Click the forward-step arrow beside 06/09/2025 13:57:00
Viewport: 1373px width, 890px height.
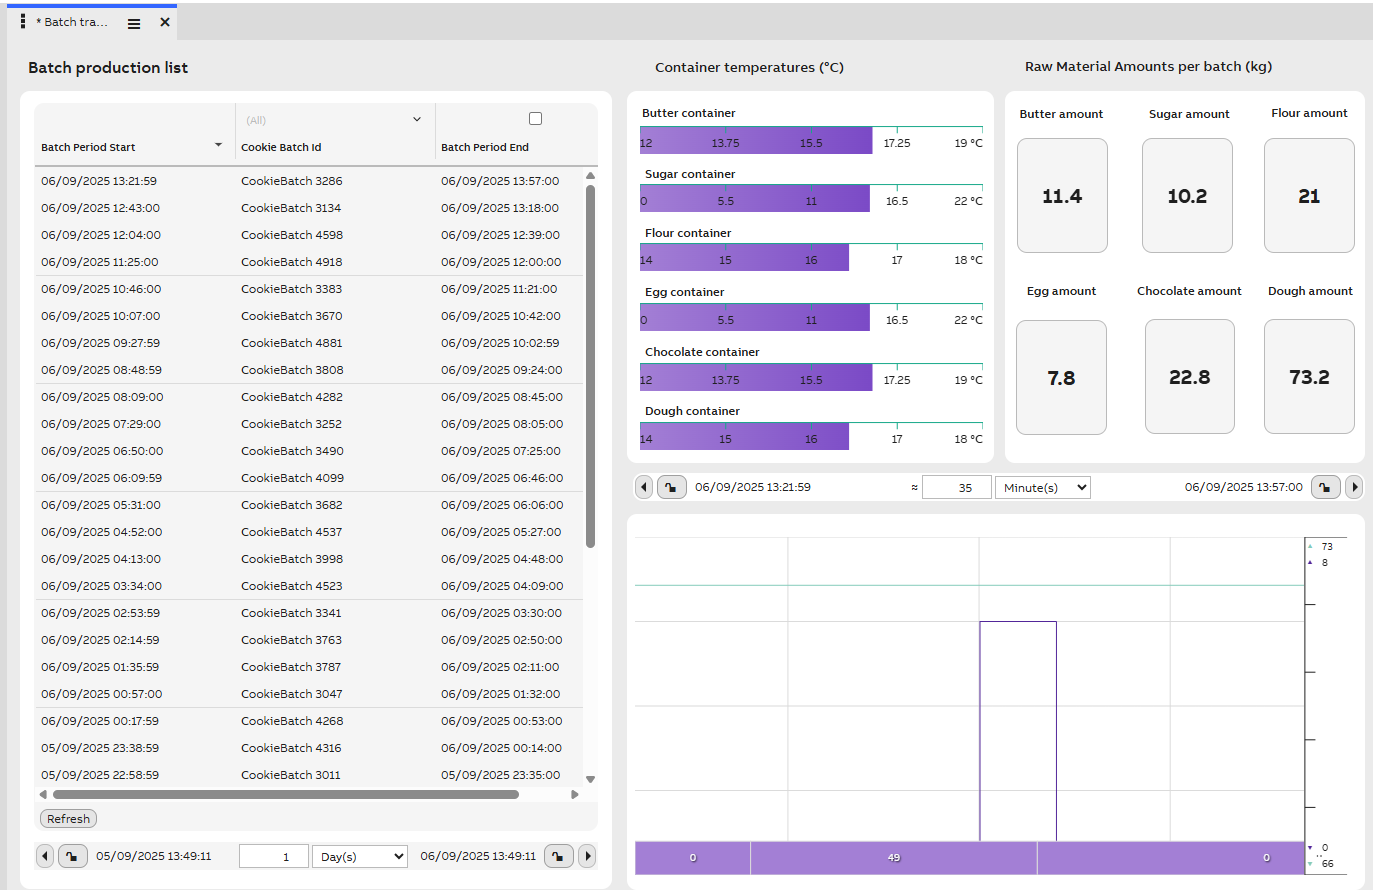coord(1354,487)
